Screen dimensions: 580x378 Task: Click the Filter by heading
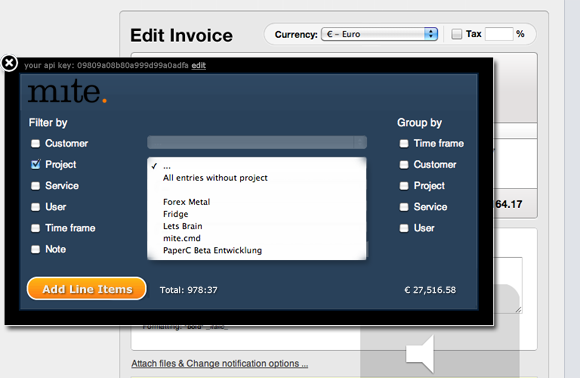tap(48, 123)
